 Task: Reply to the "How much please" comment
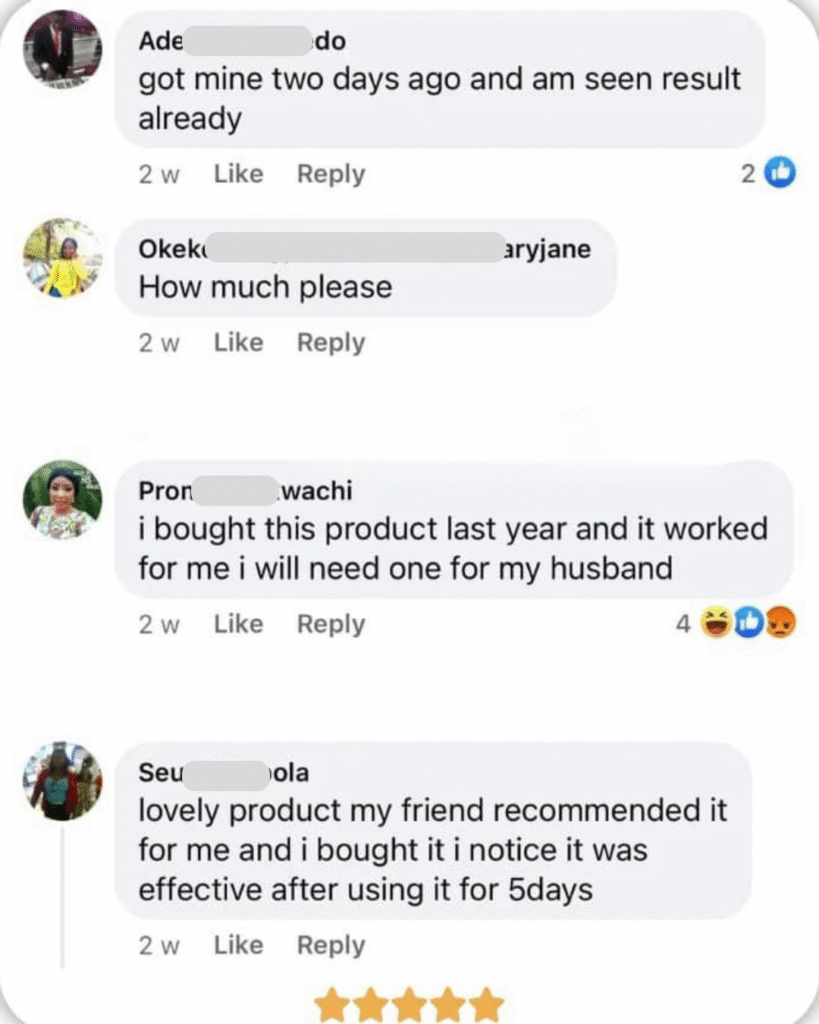(x=331, y=343)
